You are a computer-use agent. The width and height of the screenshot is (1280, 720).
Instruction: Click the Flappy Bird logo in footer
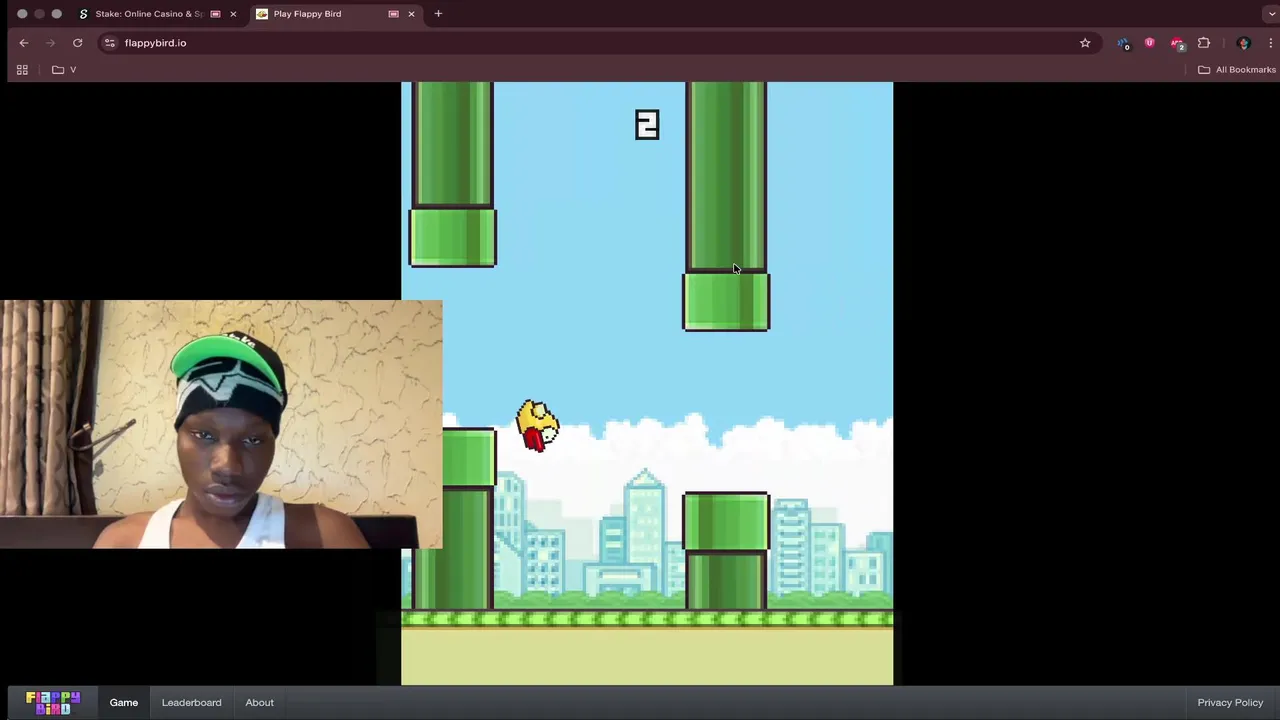[53, 702]
